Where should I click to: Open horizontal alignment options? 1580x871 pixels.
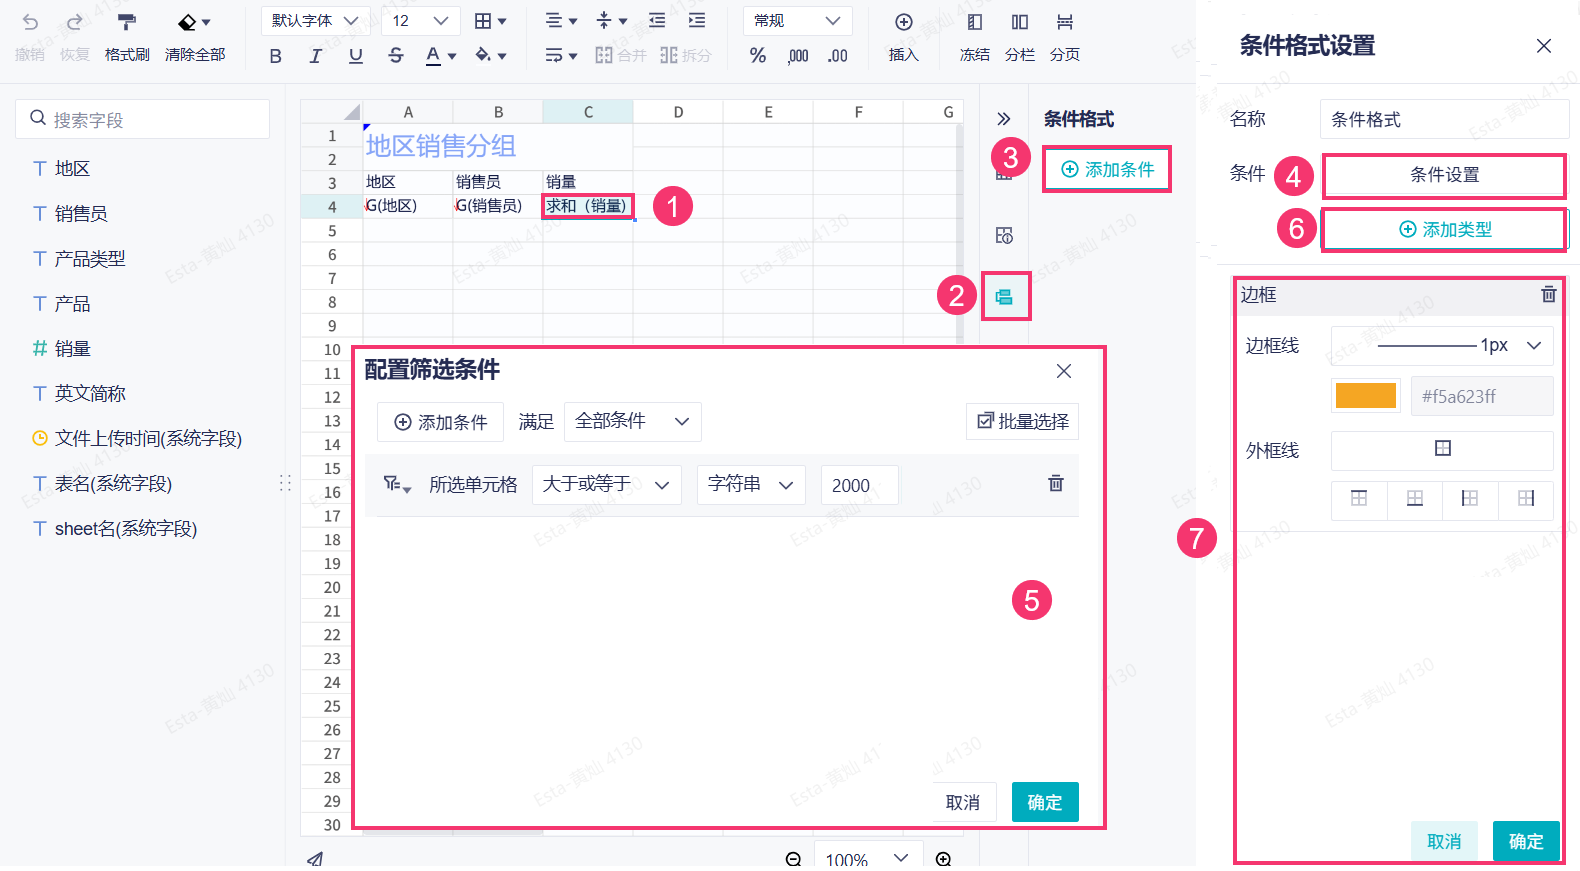point(561,21)
